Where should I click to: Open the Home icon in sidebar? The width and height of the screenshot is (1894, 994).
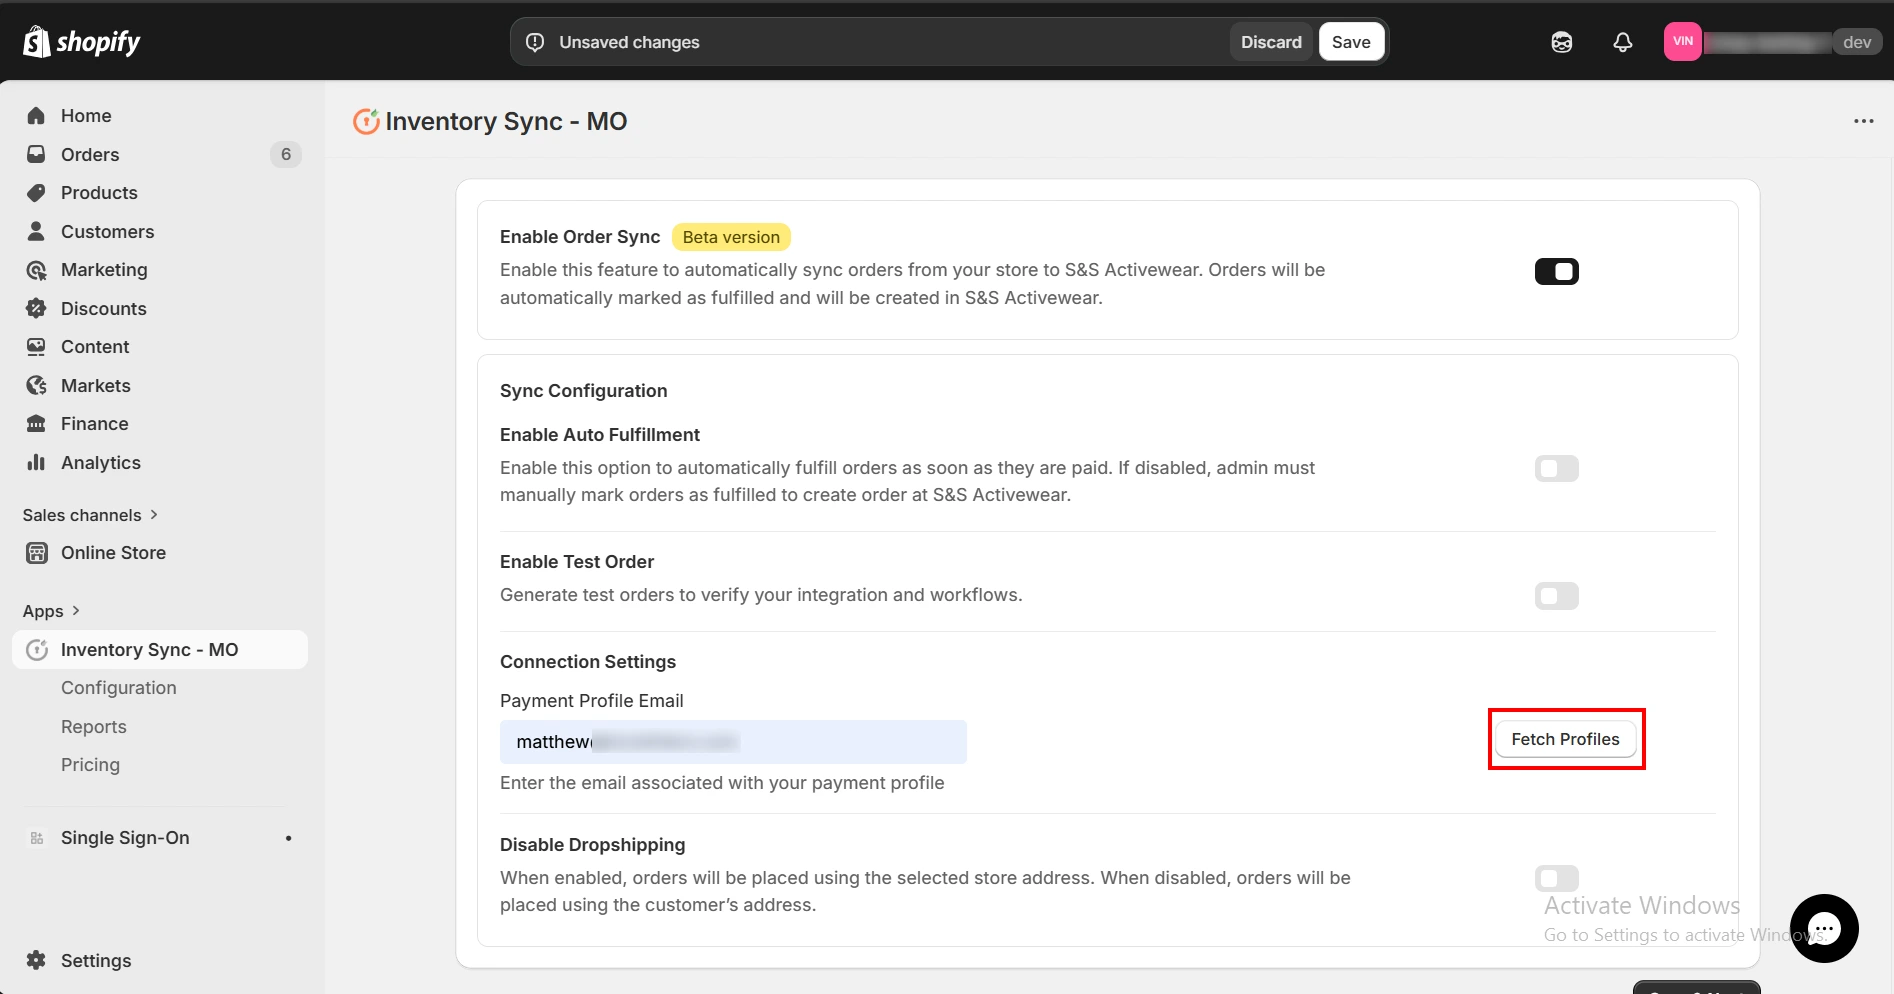(36, 115)
